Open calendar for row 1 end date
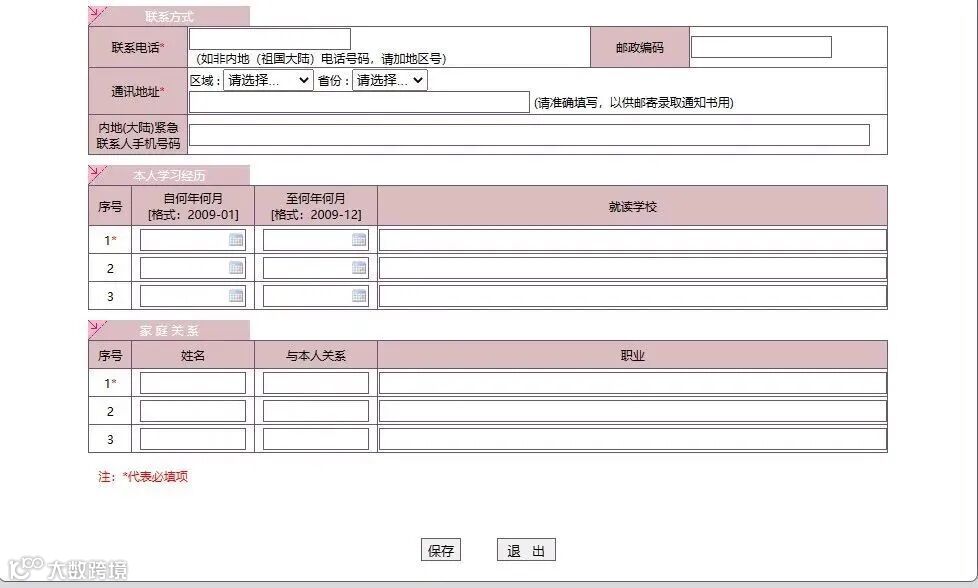Viewport: 978px width, 588px height. coord(359,240)
